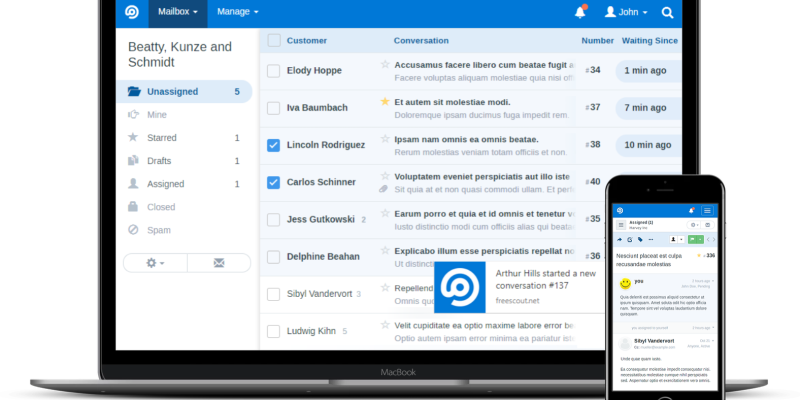Toggle the select-all checkbox in the header
The height and width of the screenshot is (400, 800).
(274, 40)
